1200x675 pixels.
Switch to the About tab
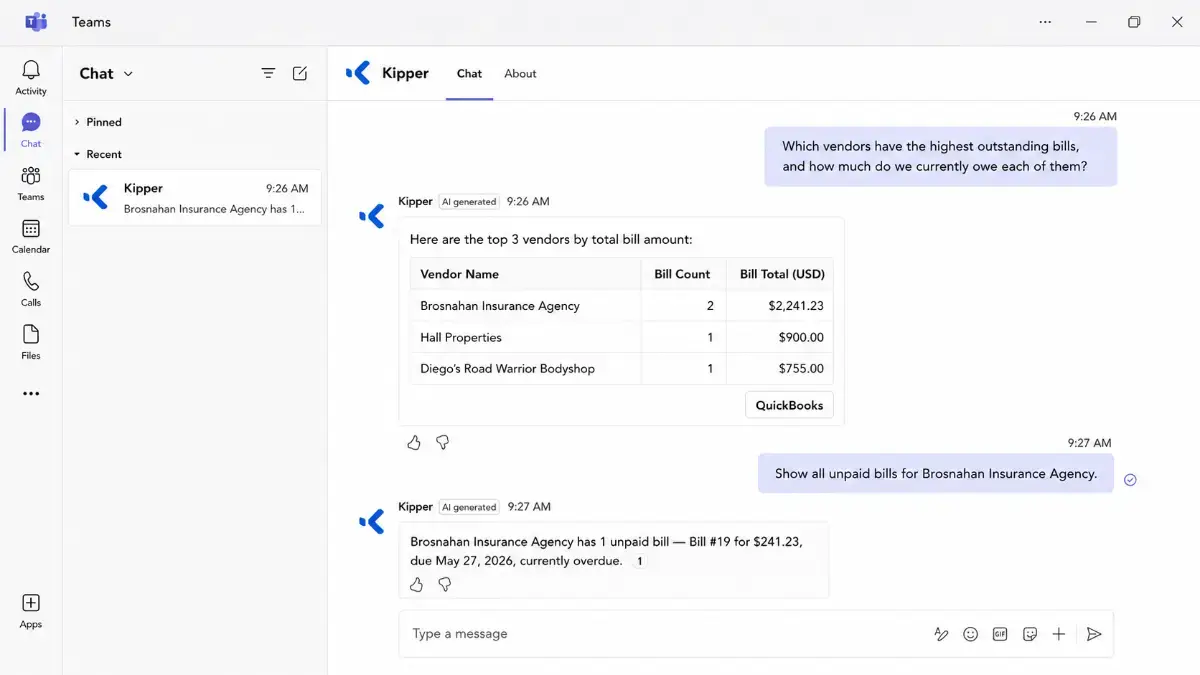pos(520,73)
